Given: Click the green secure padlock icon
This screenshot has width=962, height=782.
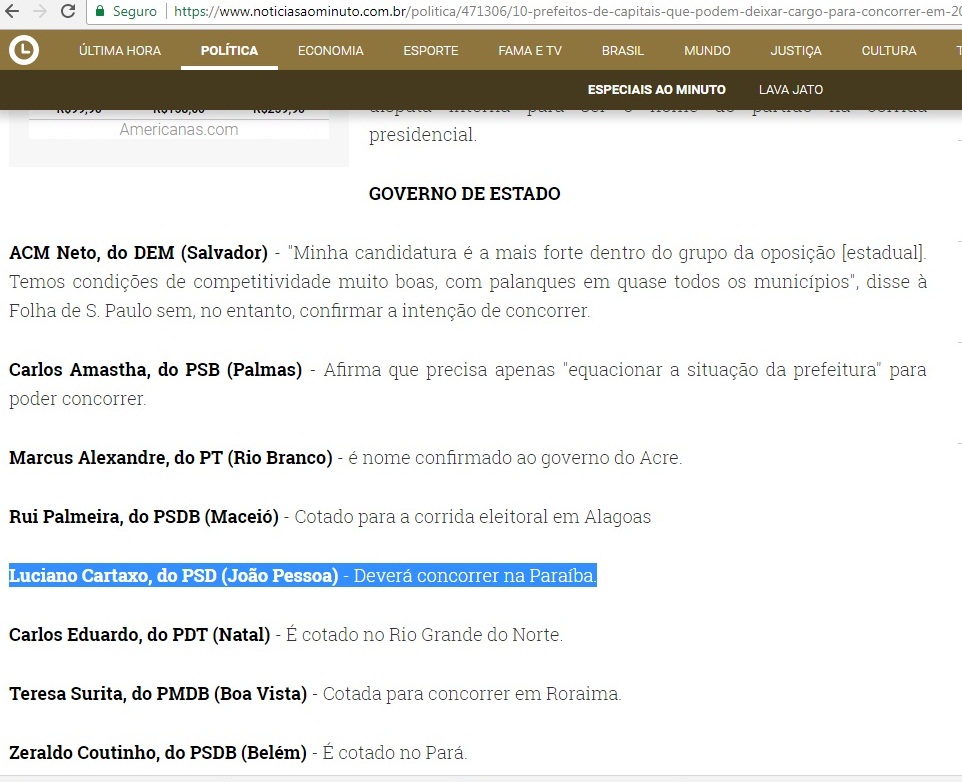Looking at the screenshot, I should (x=100, y=12).
